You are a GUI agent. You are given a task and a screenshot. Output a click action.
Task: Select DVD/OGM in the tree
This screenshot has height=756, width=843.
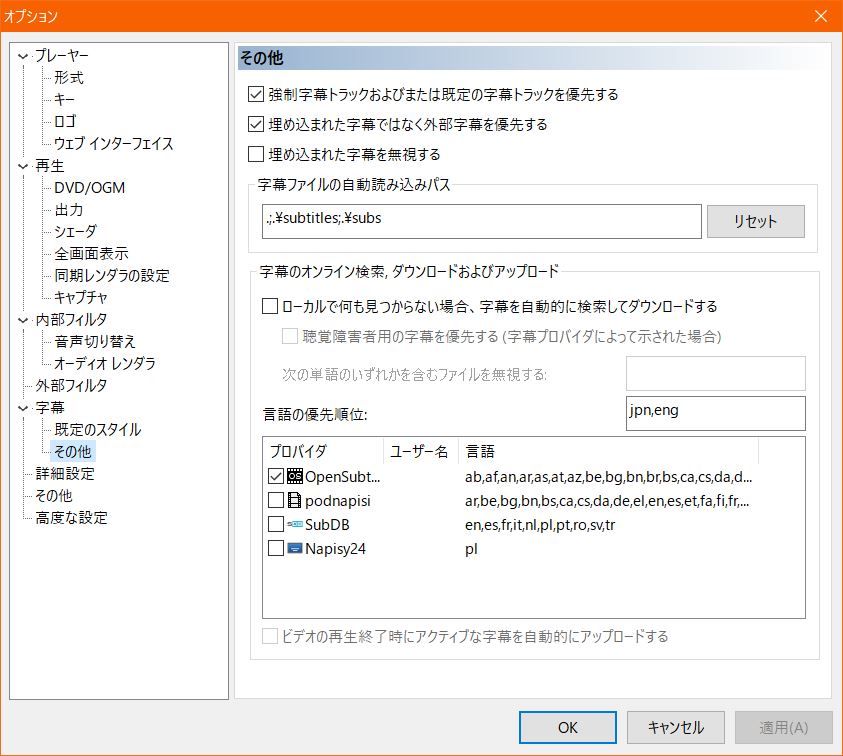pyautogui.click(x=89, y=188)
